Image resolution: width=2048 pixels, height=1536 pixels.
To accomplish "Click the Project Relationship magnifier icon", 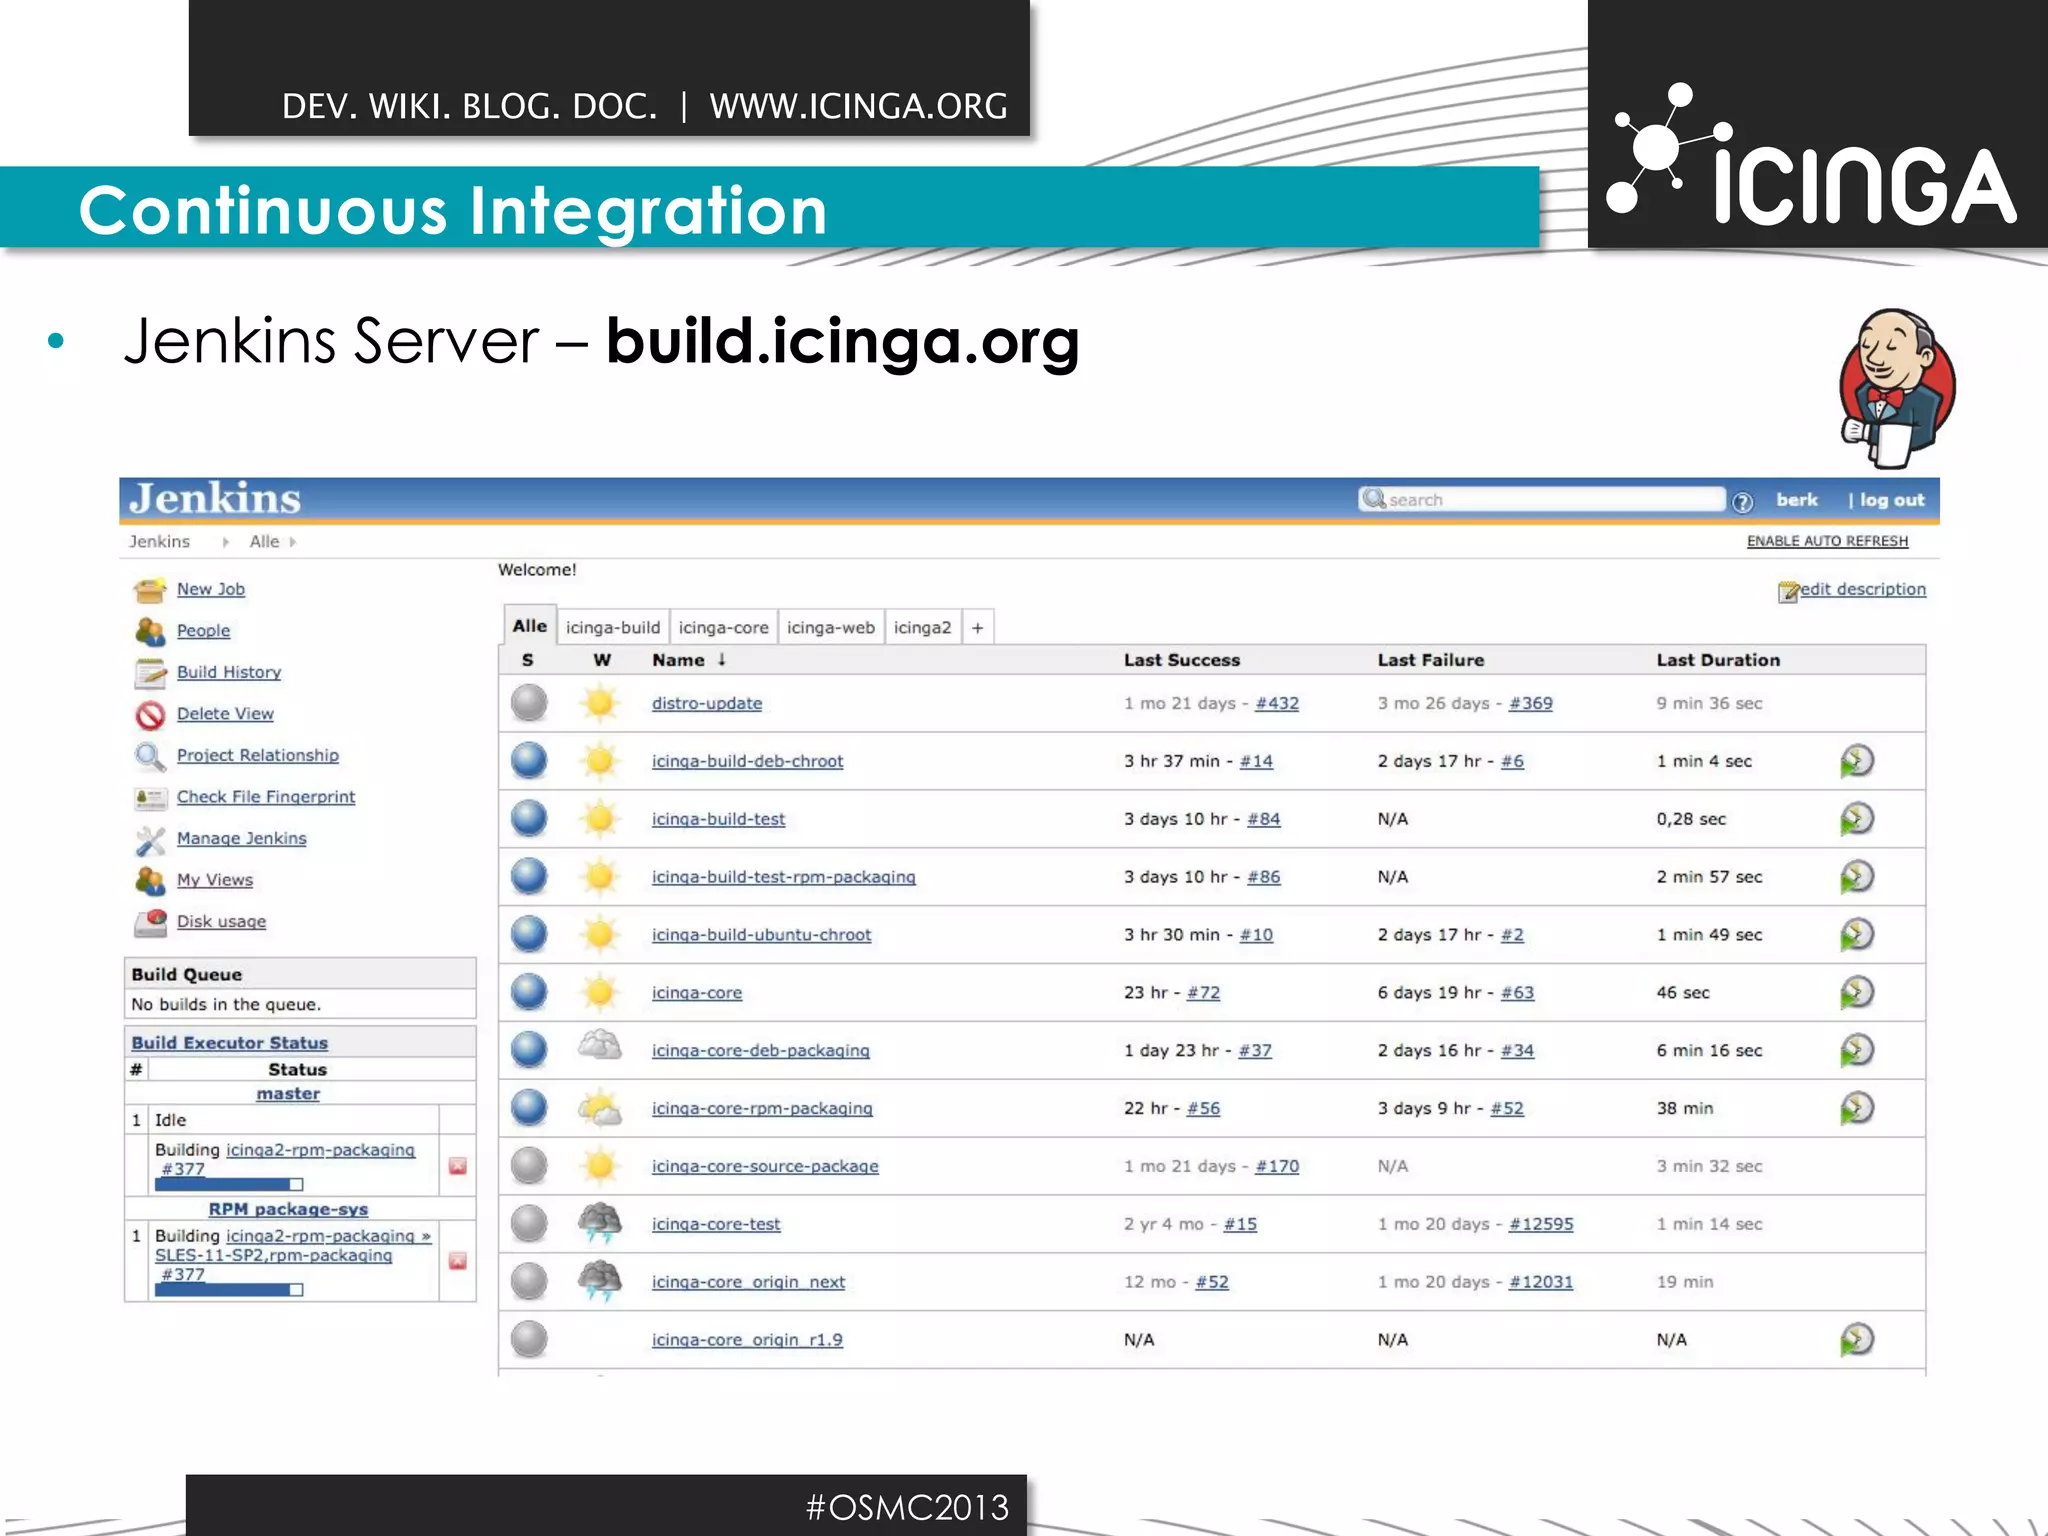I will tap(150, 756).
